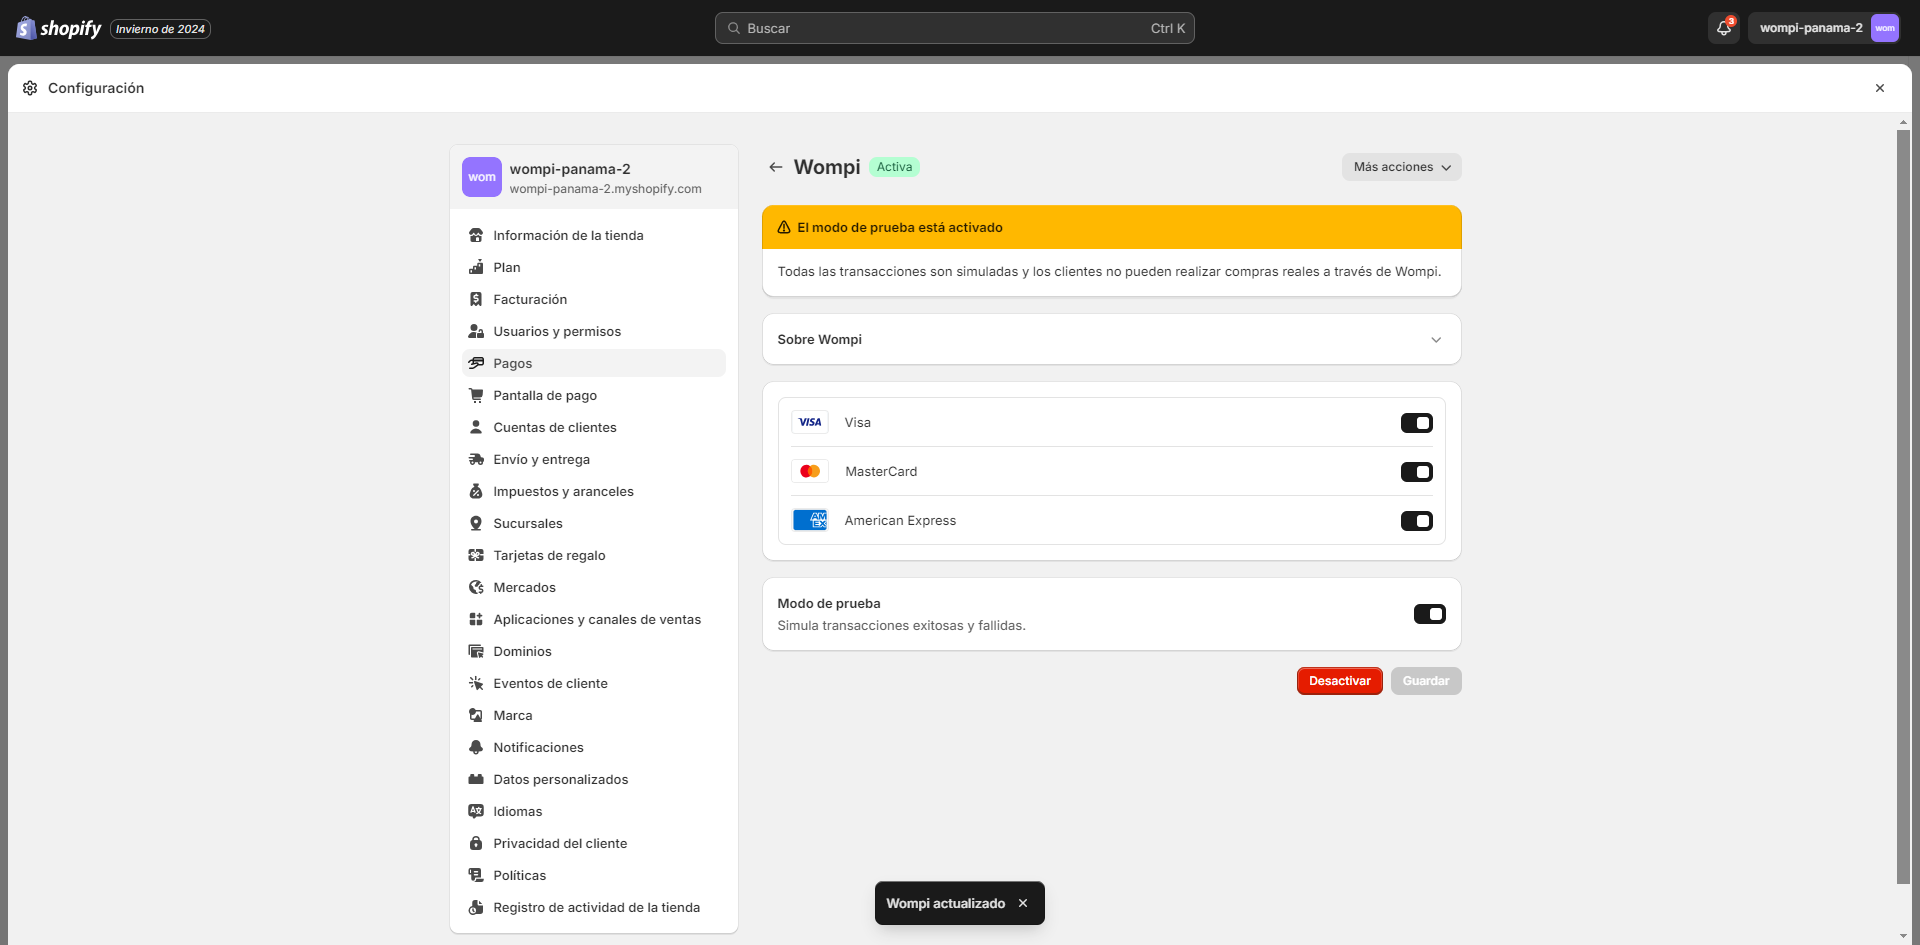Screen dimensions: 1920x945
Task: Click the notification bell with badge
Action: 1722,28
